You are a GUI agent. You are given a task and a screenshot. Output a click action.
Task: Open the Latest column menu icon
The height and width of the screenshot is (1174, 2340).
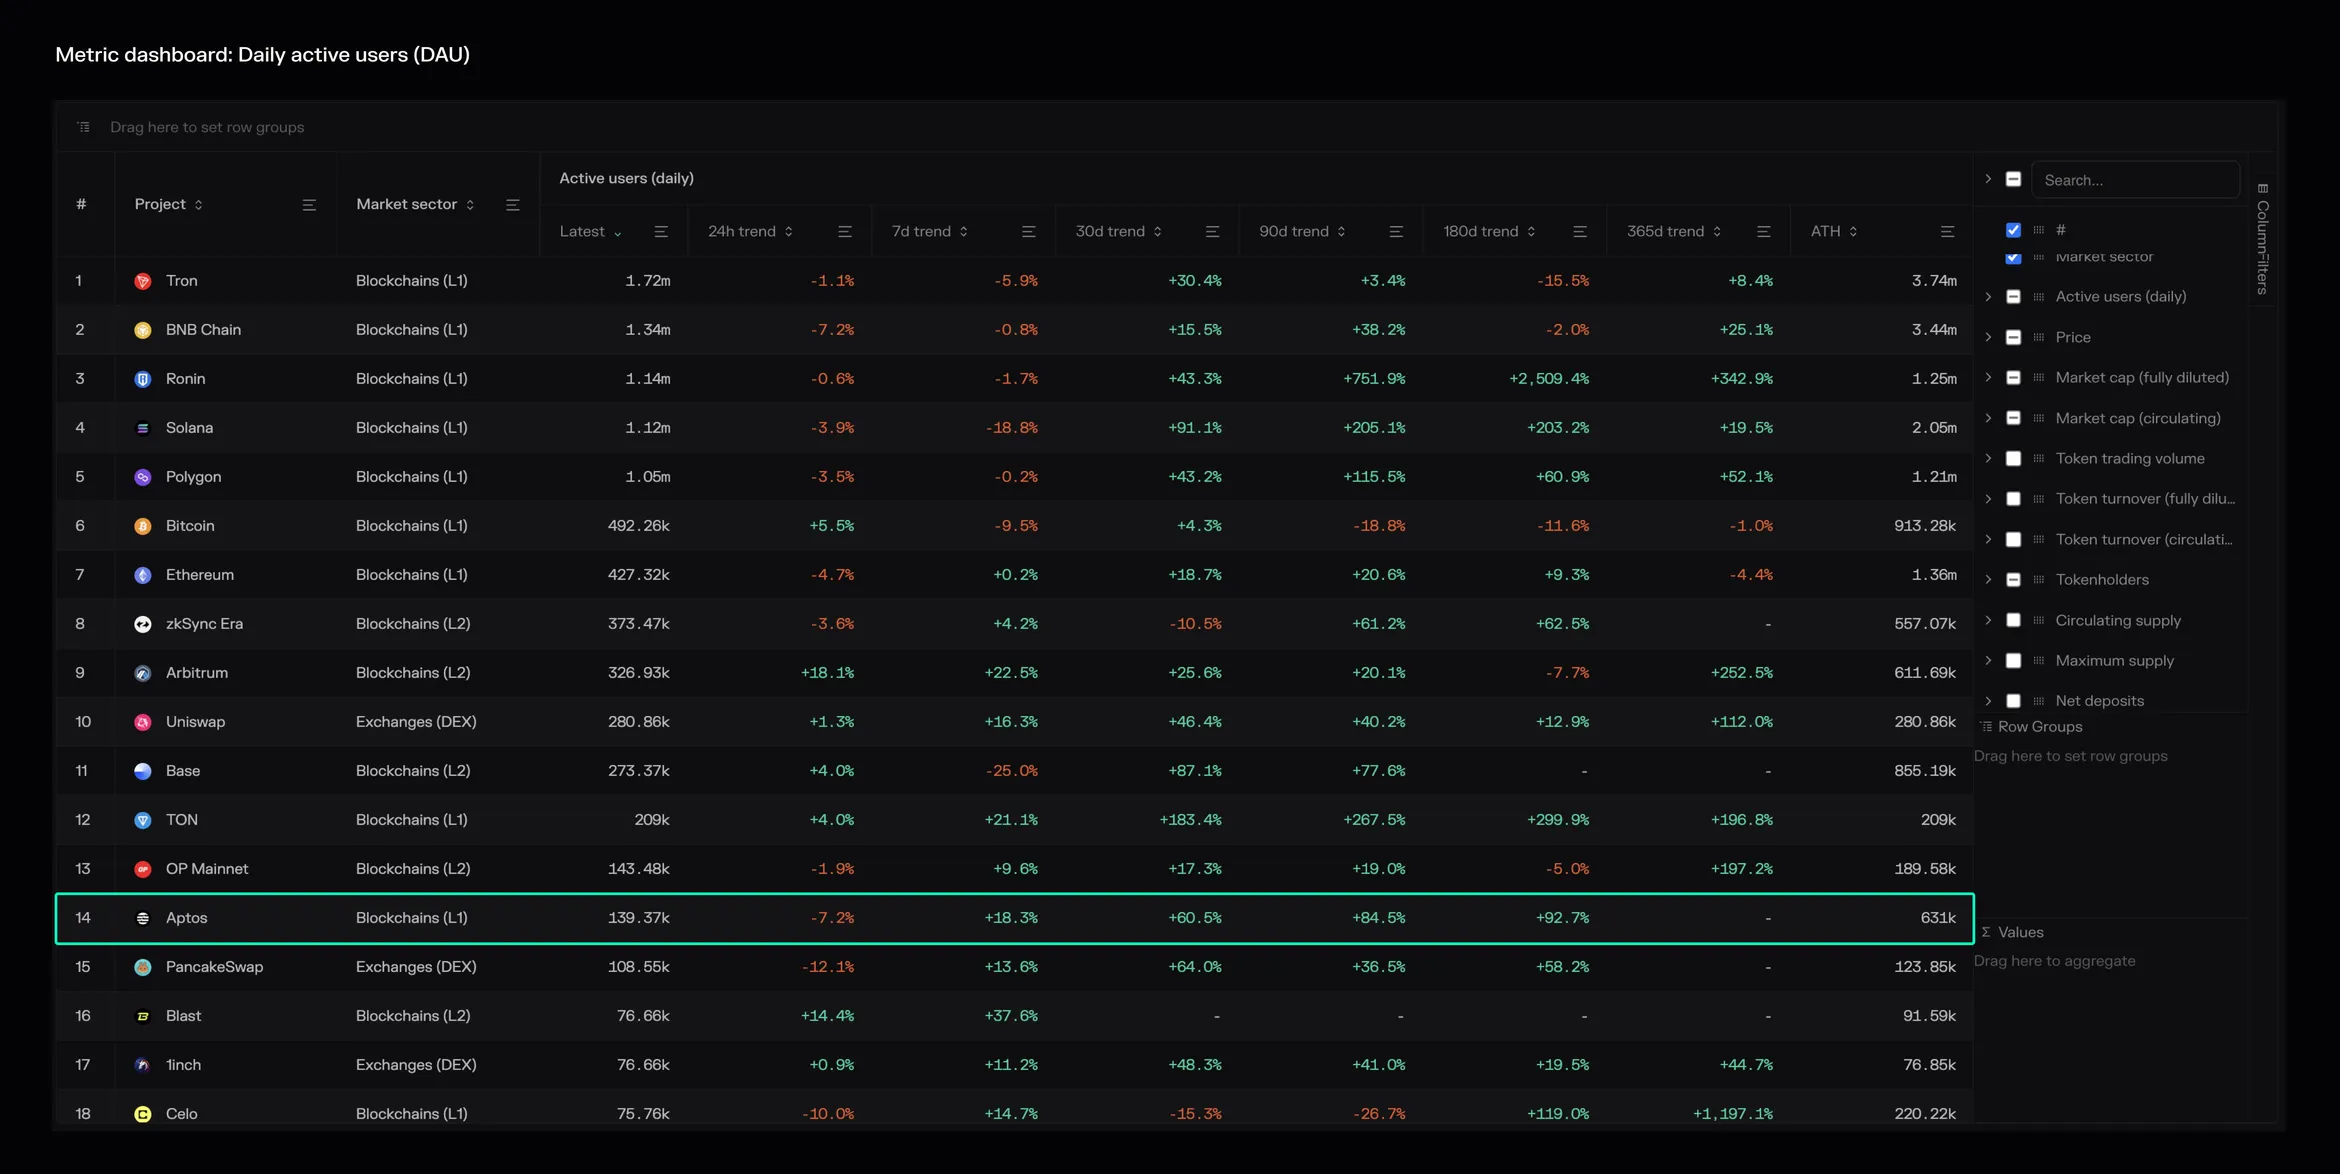pos(661,231)
